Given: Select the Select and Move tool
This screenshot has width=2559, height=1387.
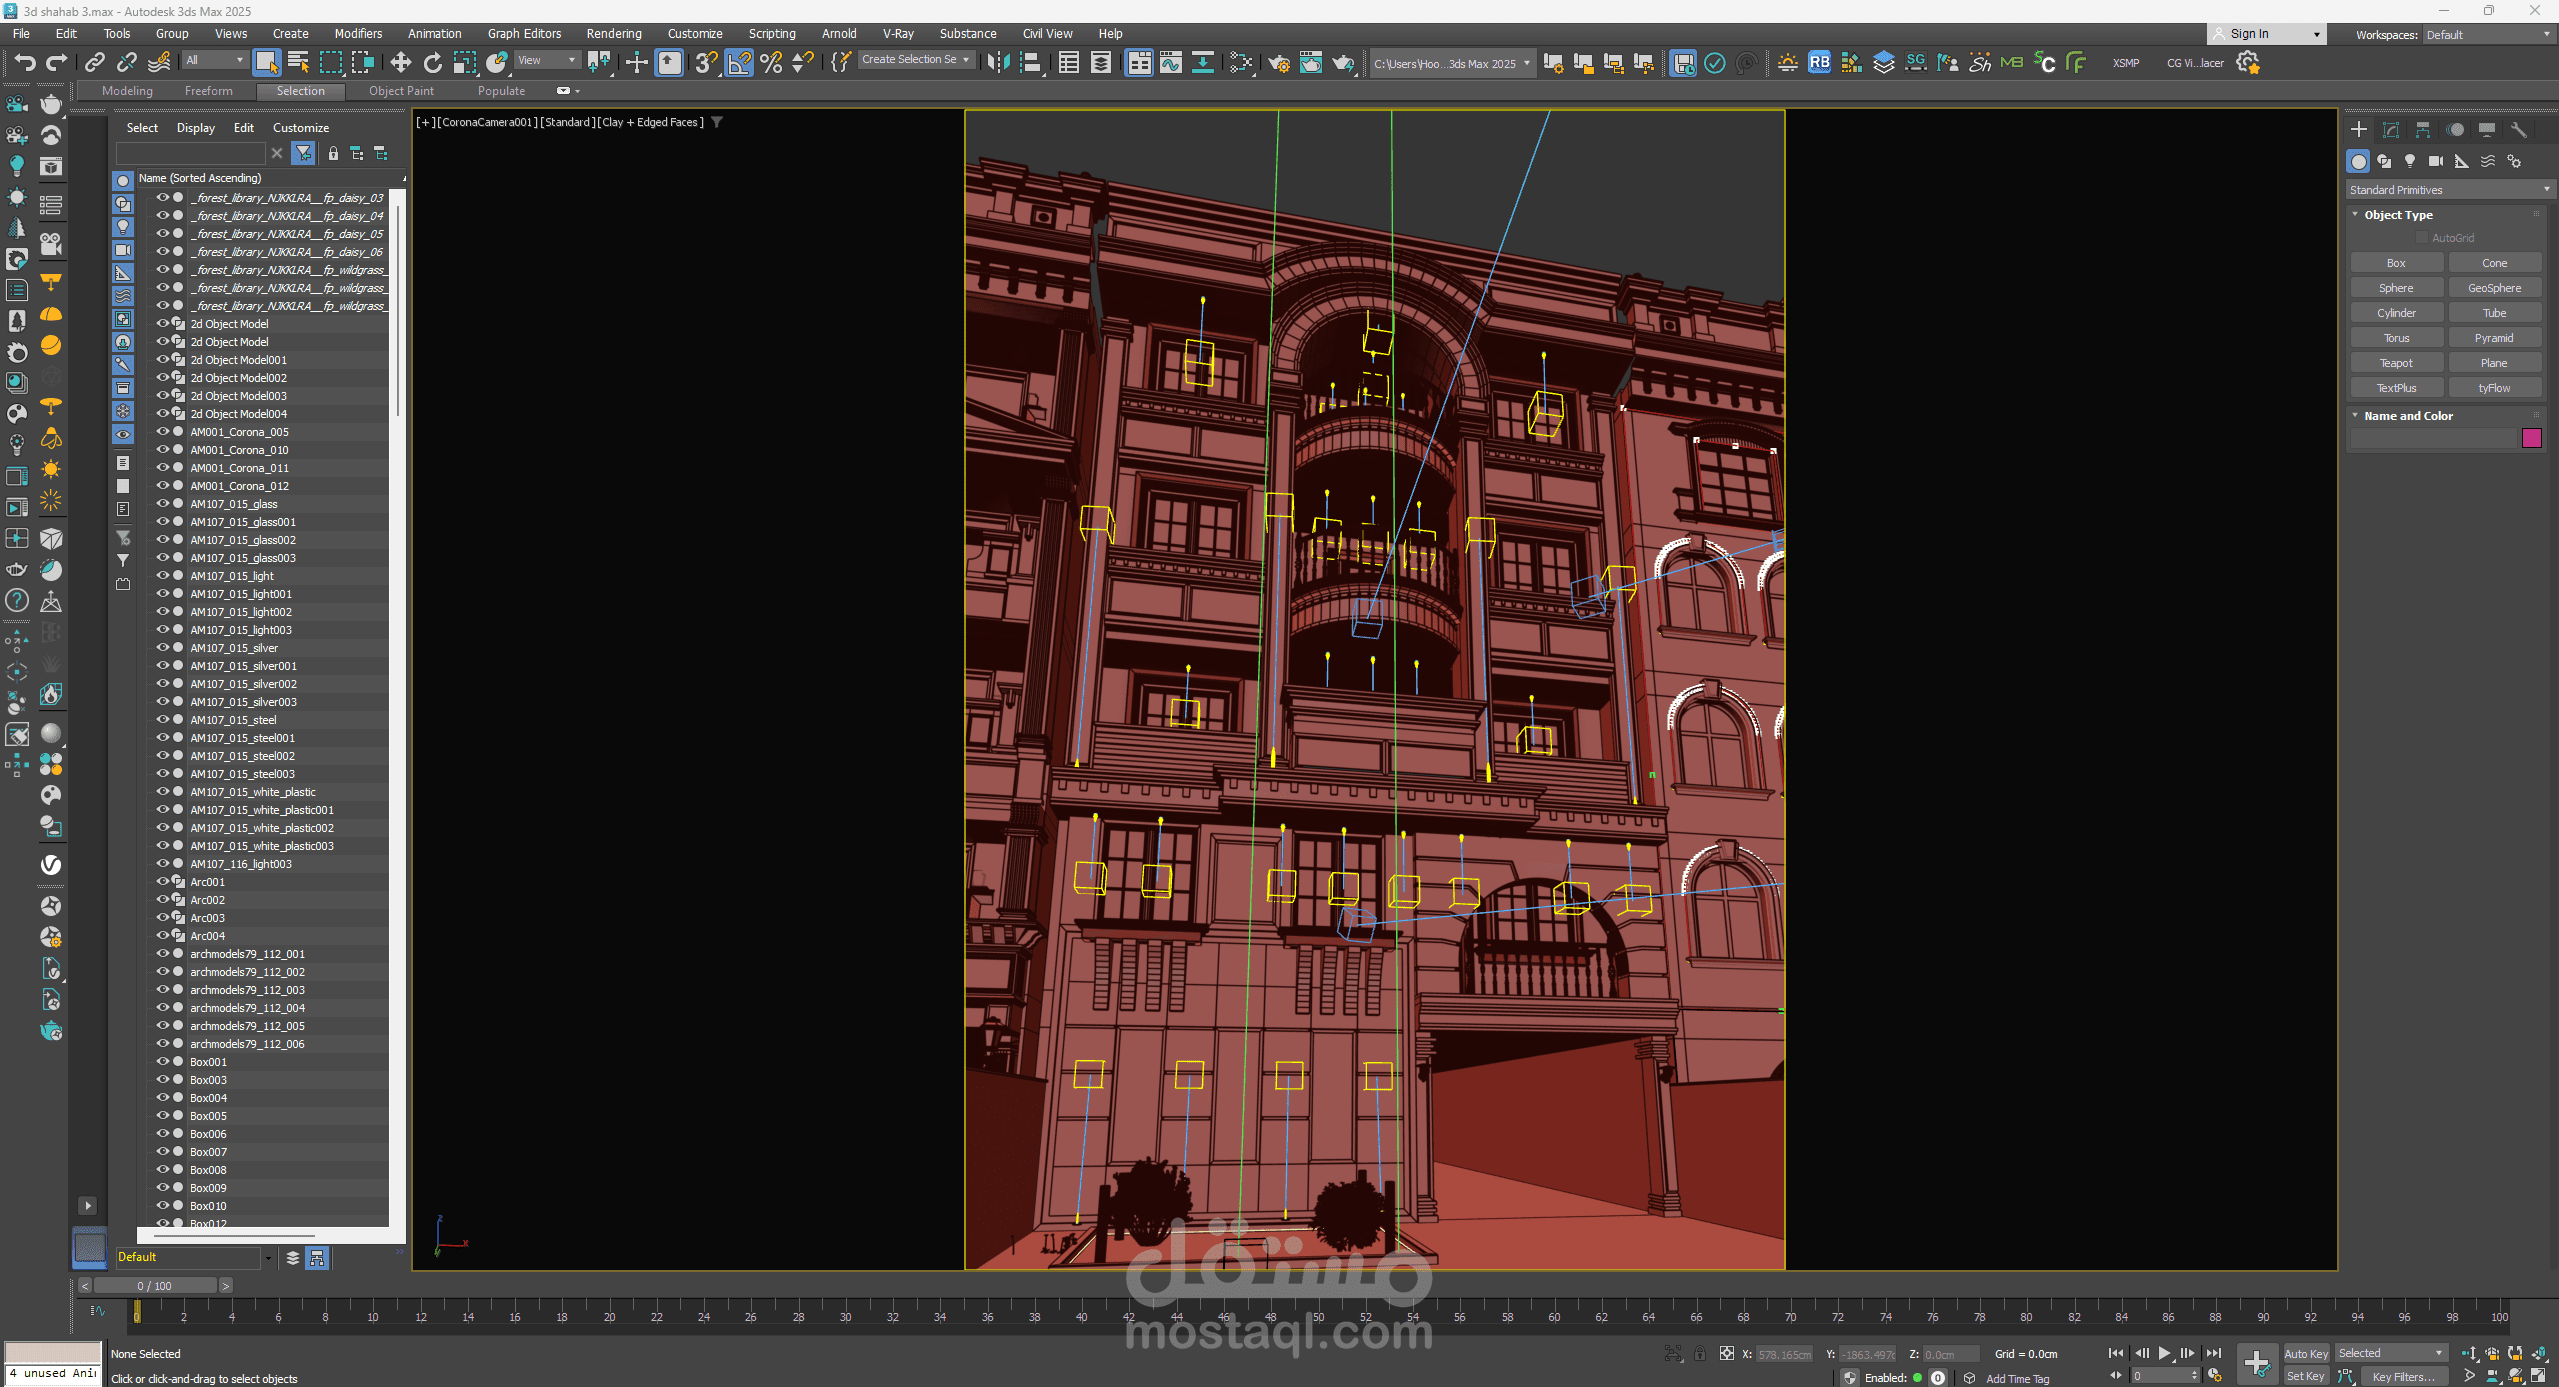Looking at the screenshot, I should coord(400,63).
